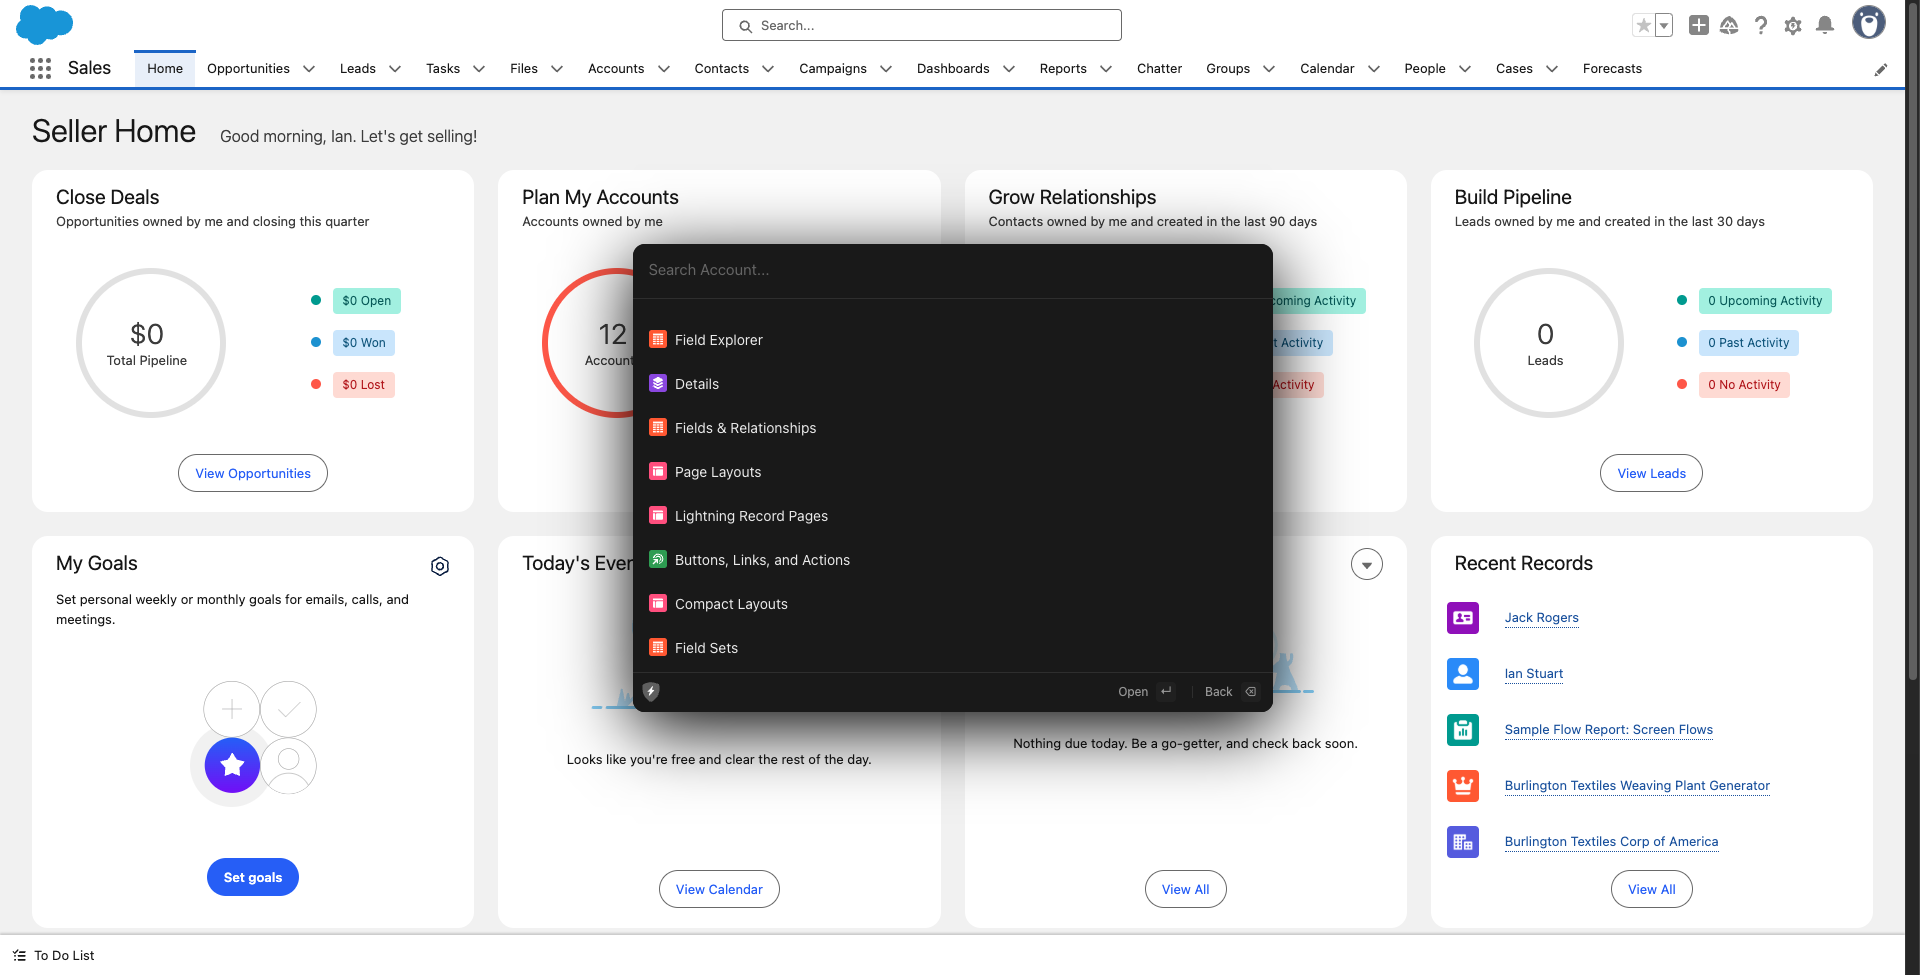
Task: Click the 0 Upcoming Activity leads badge
Action: coord(1765,301)
